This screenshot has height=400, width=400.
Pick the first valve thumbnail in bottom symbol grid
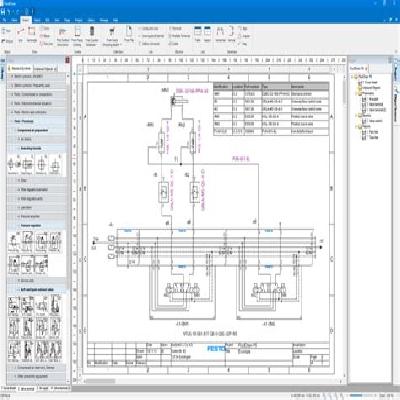tap(14, 306)
